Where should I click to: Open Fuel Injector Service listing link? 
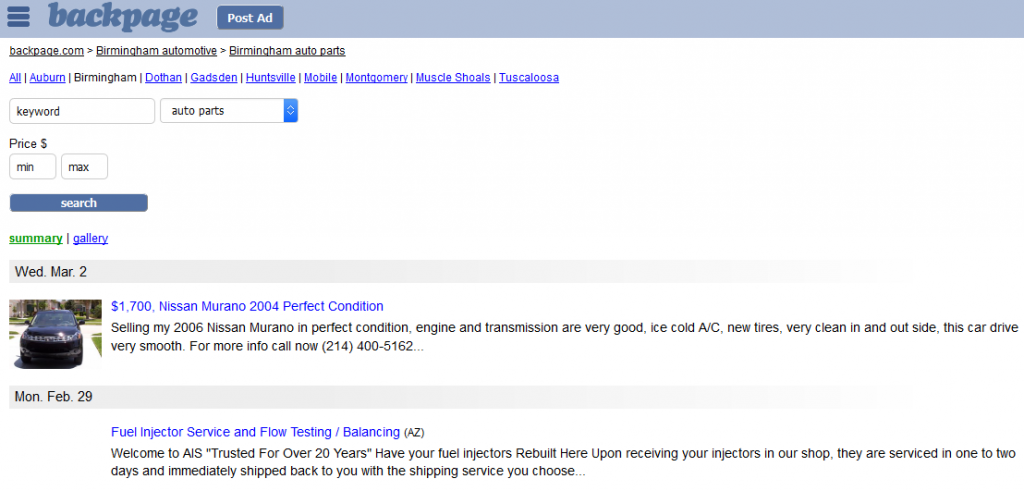point(255,432)
